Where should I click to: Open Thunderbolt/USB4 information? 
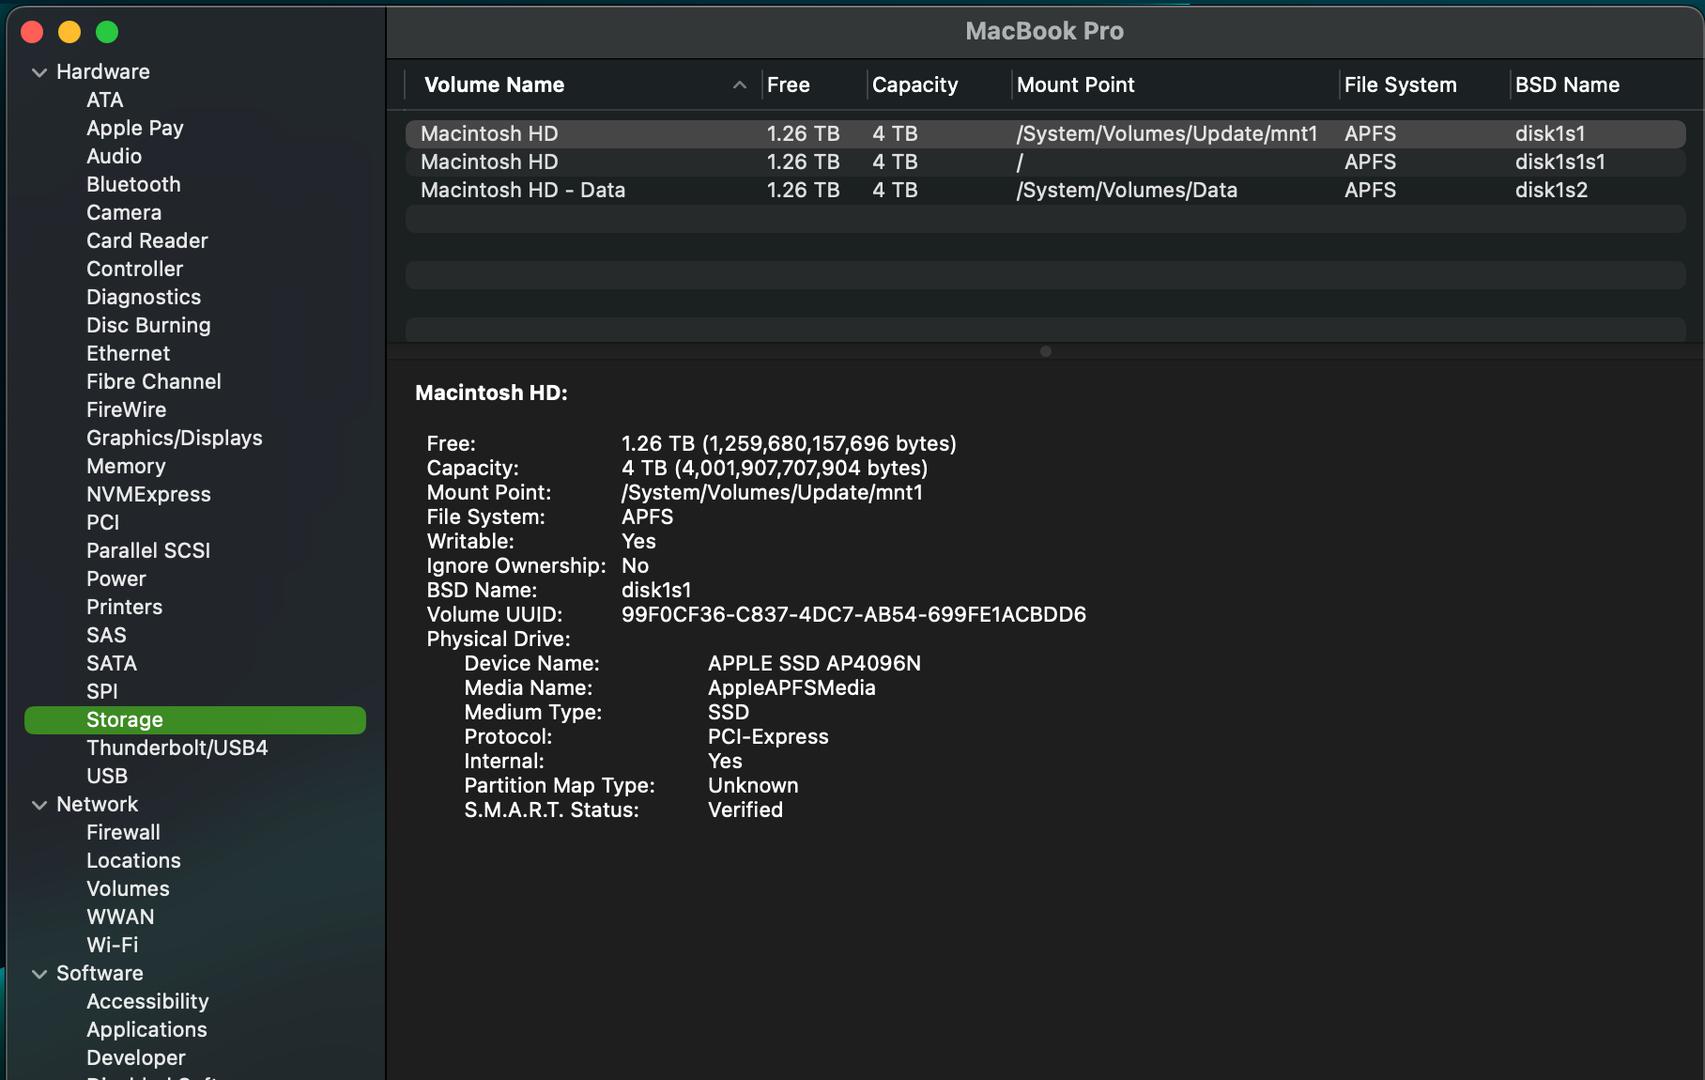click(177, 748)
